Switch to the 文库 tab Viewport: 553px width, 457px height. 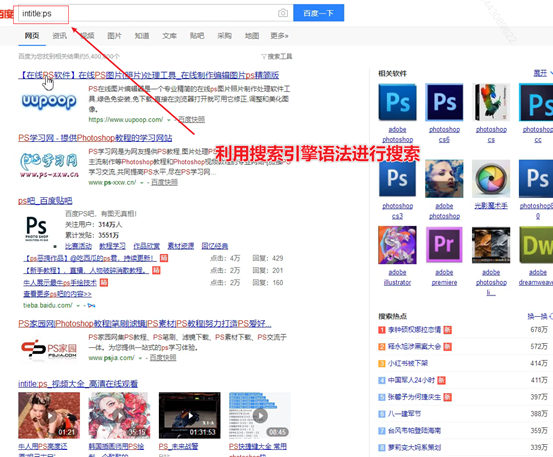[169, 36]
